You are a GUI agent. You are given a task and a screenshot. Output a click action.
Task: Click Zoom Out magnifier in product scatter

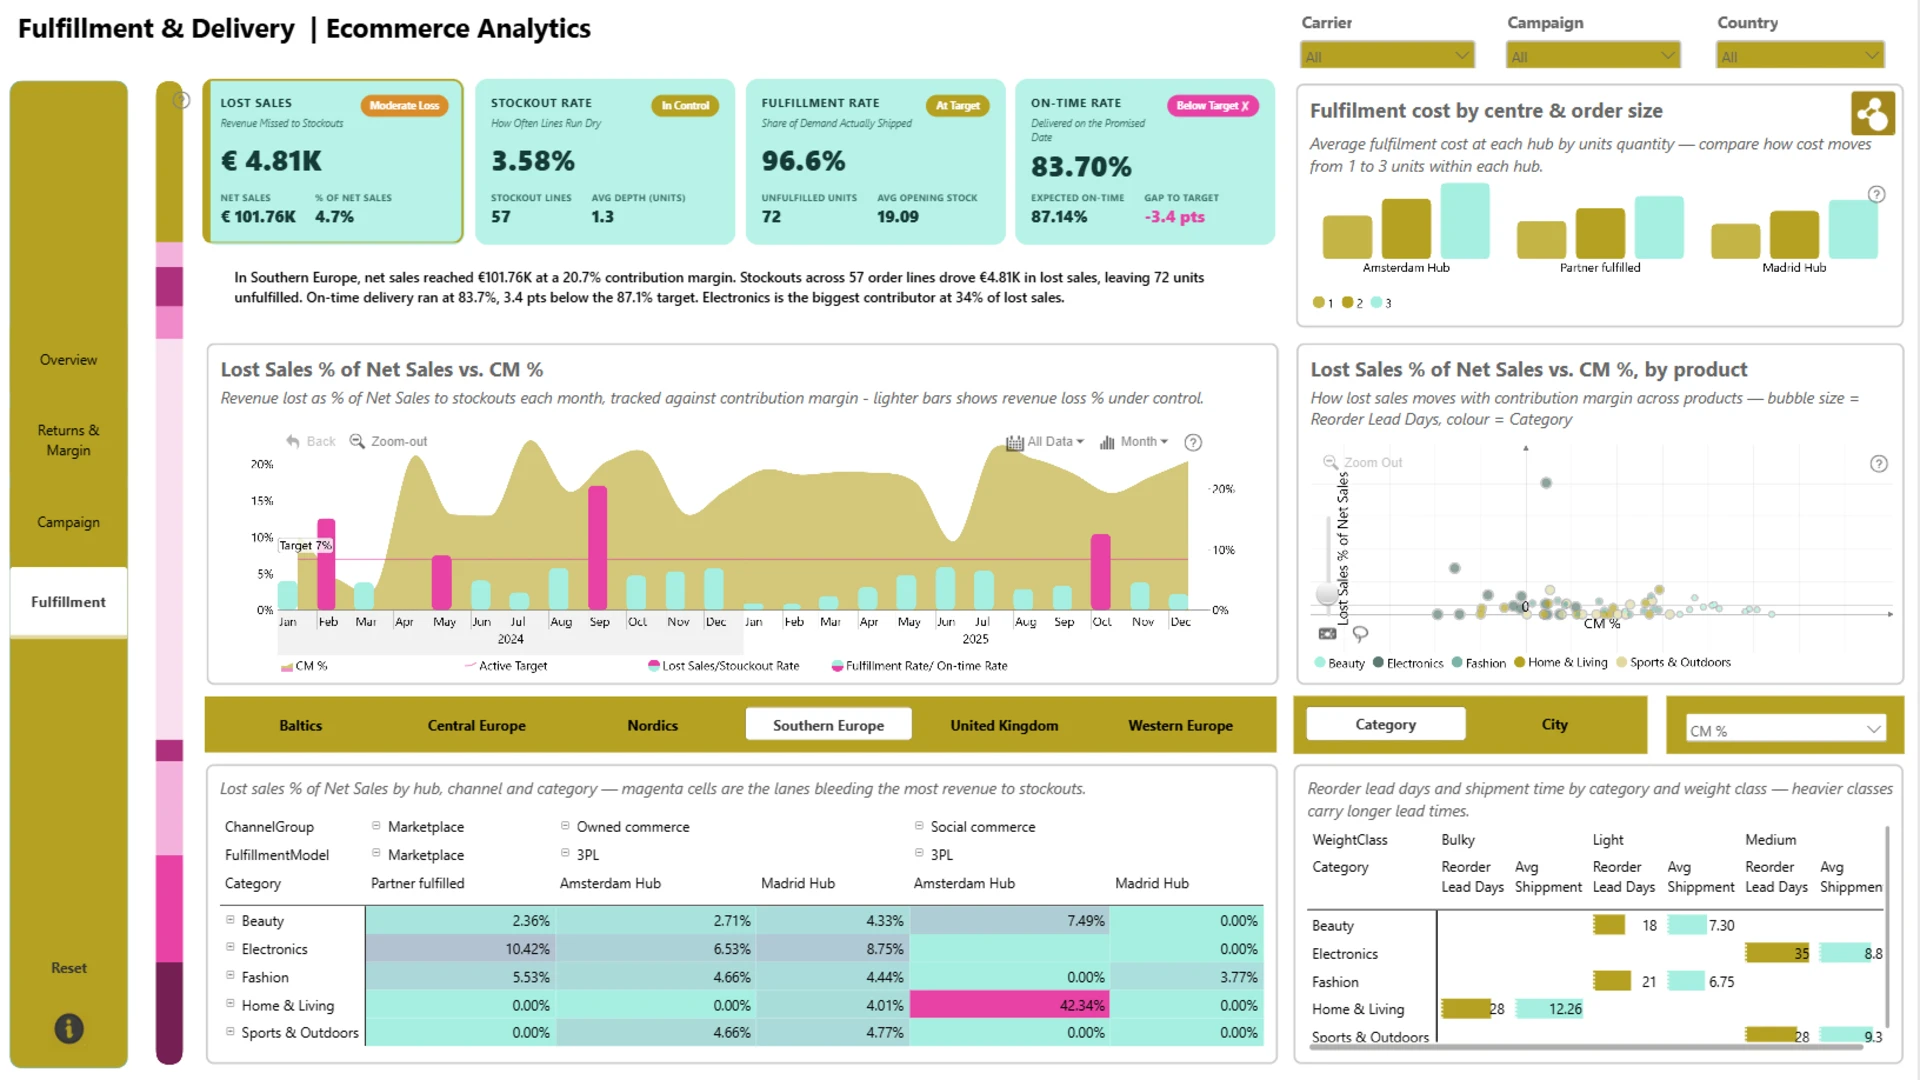pyautogui.click(x=1330, y=462)
